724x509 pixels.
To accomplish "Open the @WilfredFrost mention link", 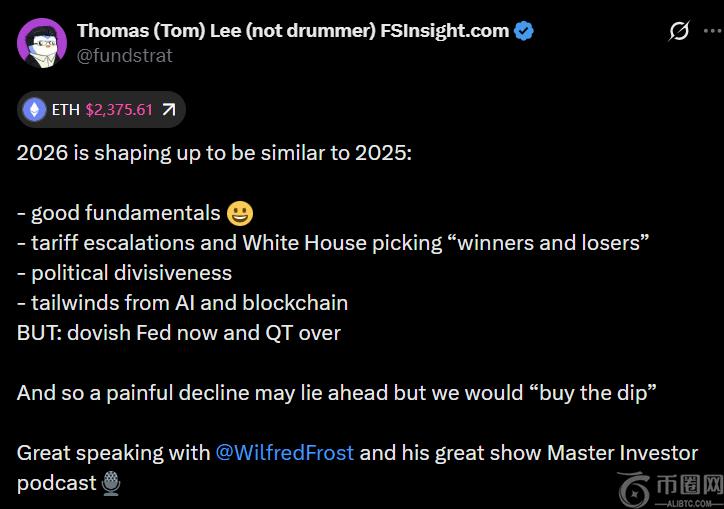I will (284, 453).
